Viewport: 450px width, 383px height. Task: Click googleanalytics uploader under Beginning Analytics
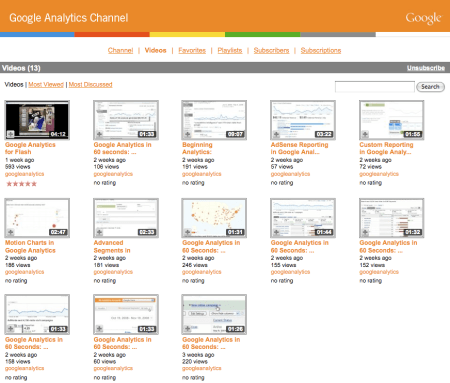pyautogui.click(x=202, y=174)
